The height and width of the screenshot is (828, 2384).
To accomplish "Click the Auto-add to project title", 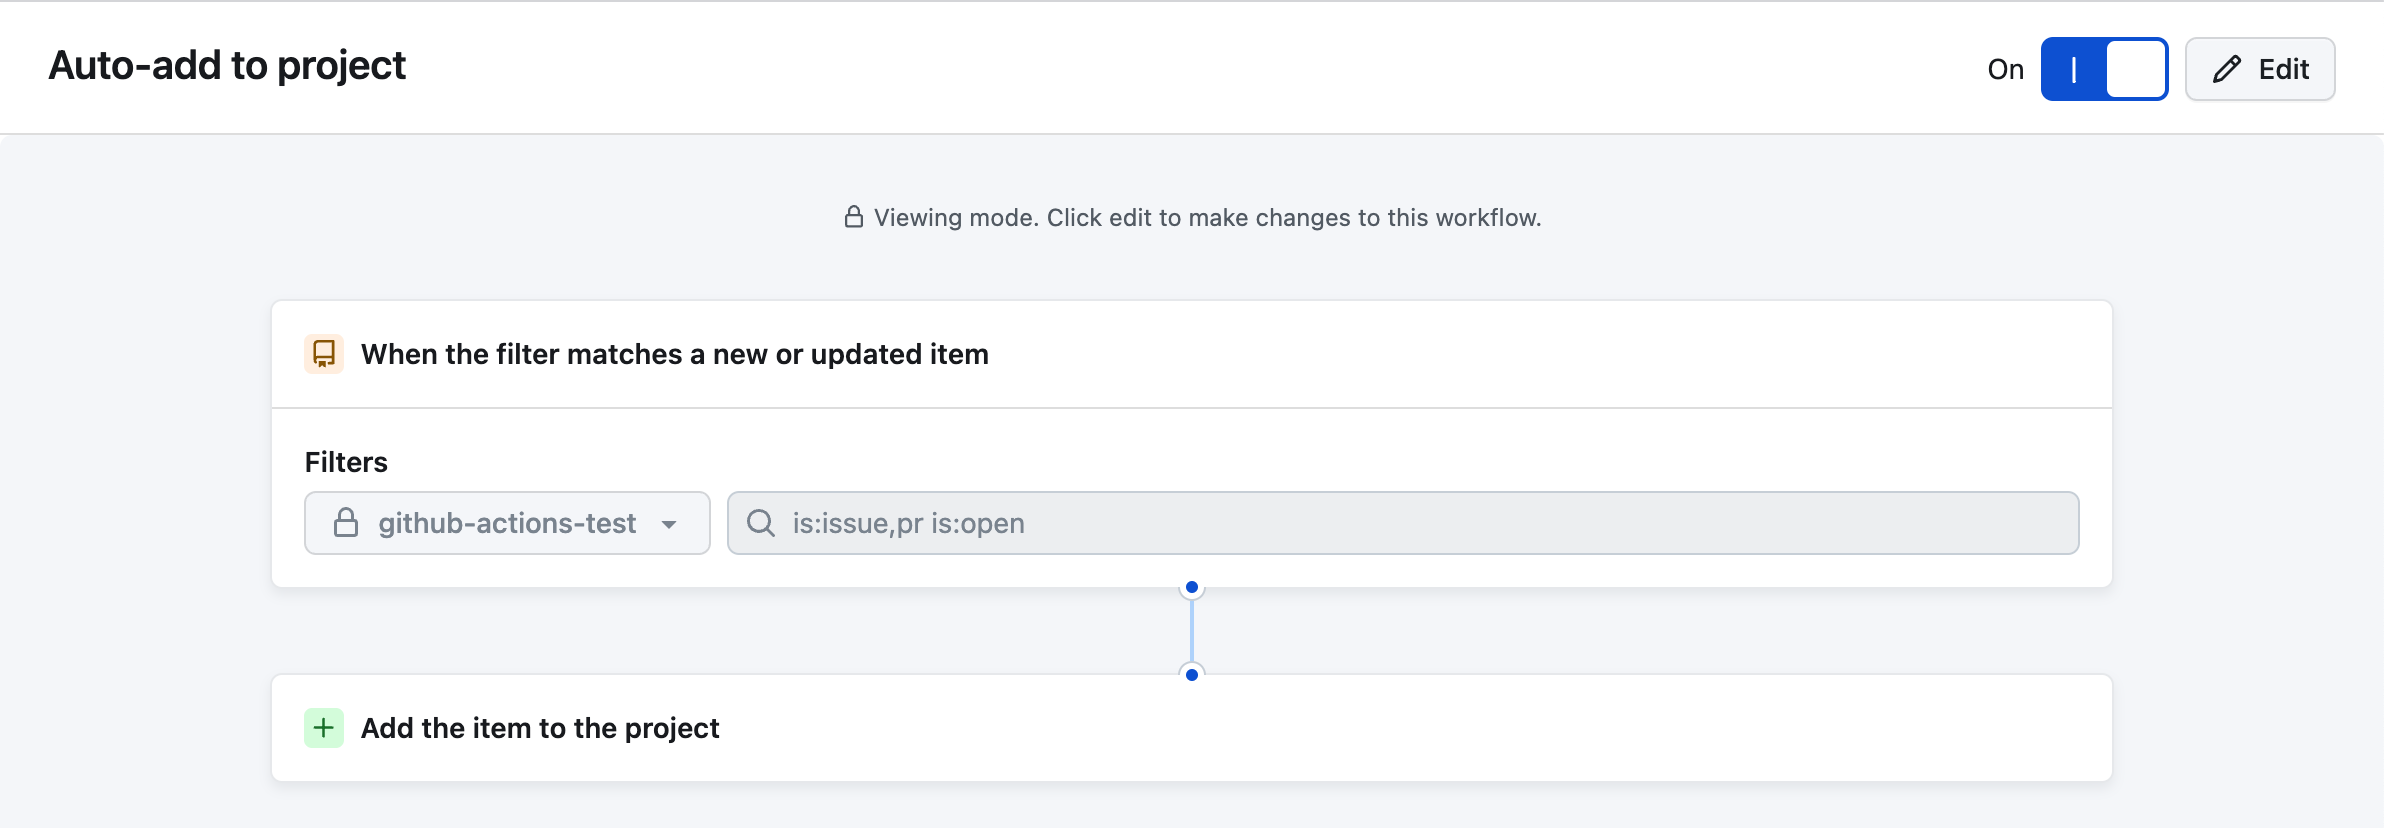I will pos(227,66).
